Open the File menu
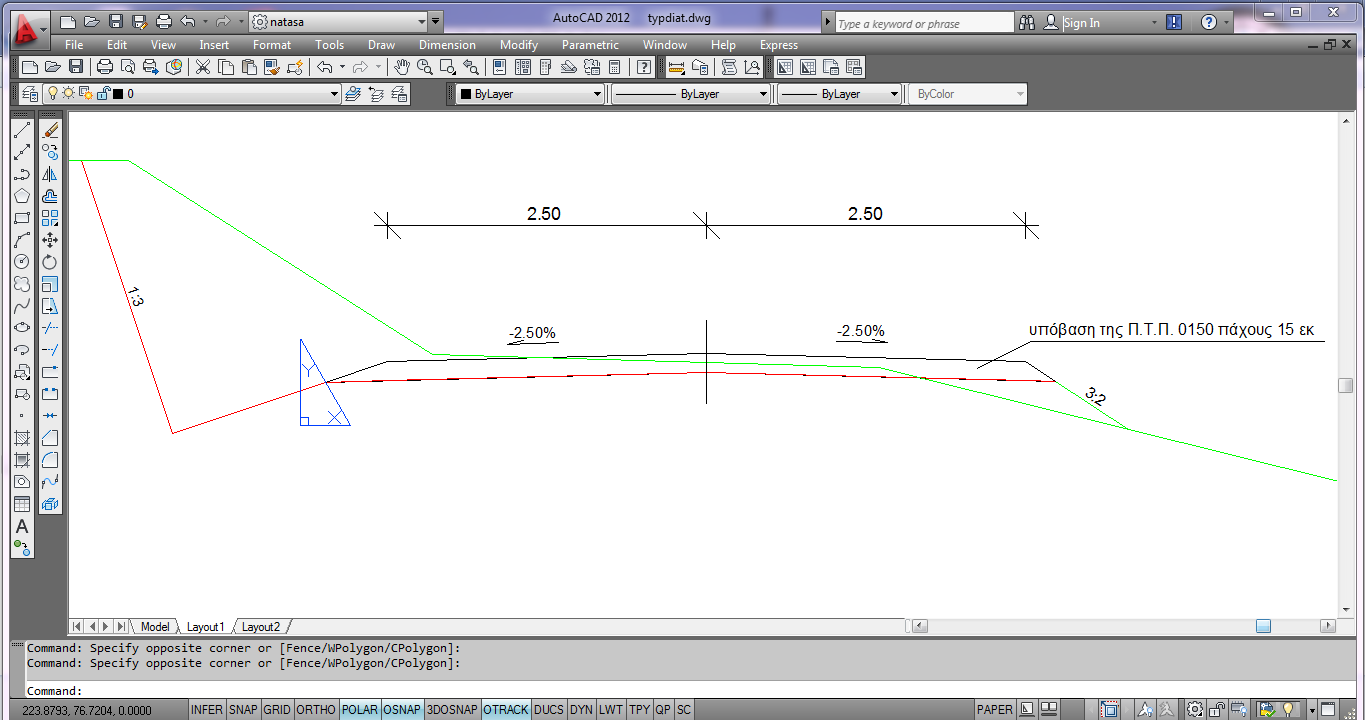Viewport: 1365px width, 720px height. coord(74,45)
